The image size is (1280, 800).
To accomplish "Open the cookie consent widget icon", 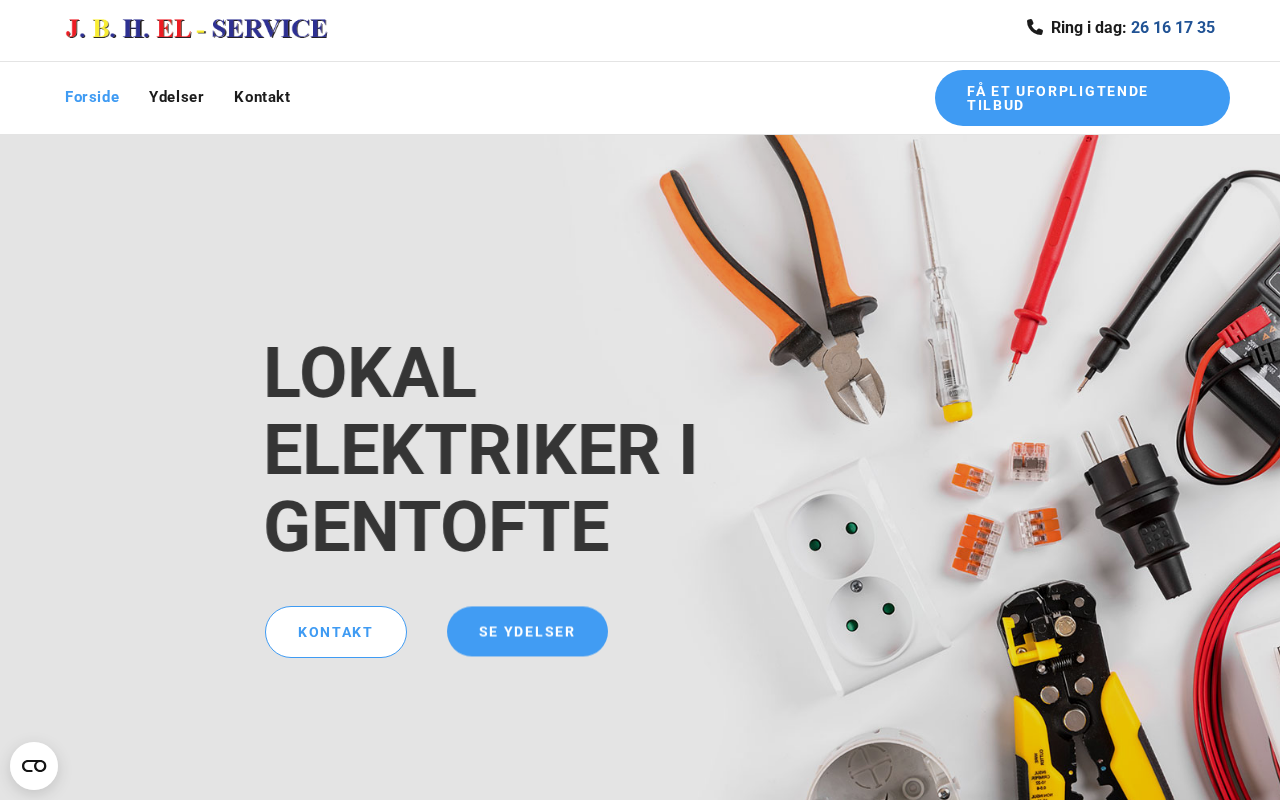I will point(34,766).
